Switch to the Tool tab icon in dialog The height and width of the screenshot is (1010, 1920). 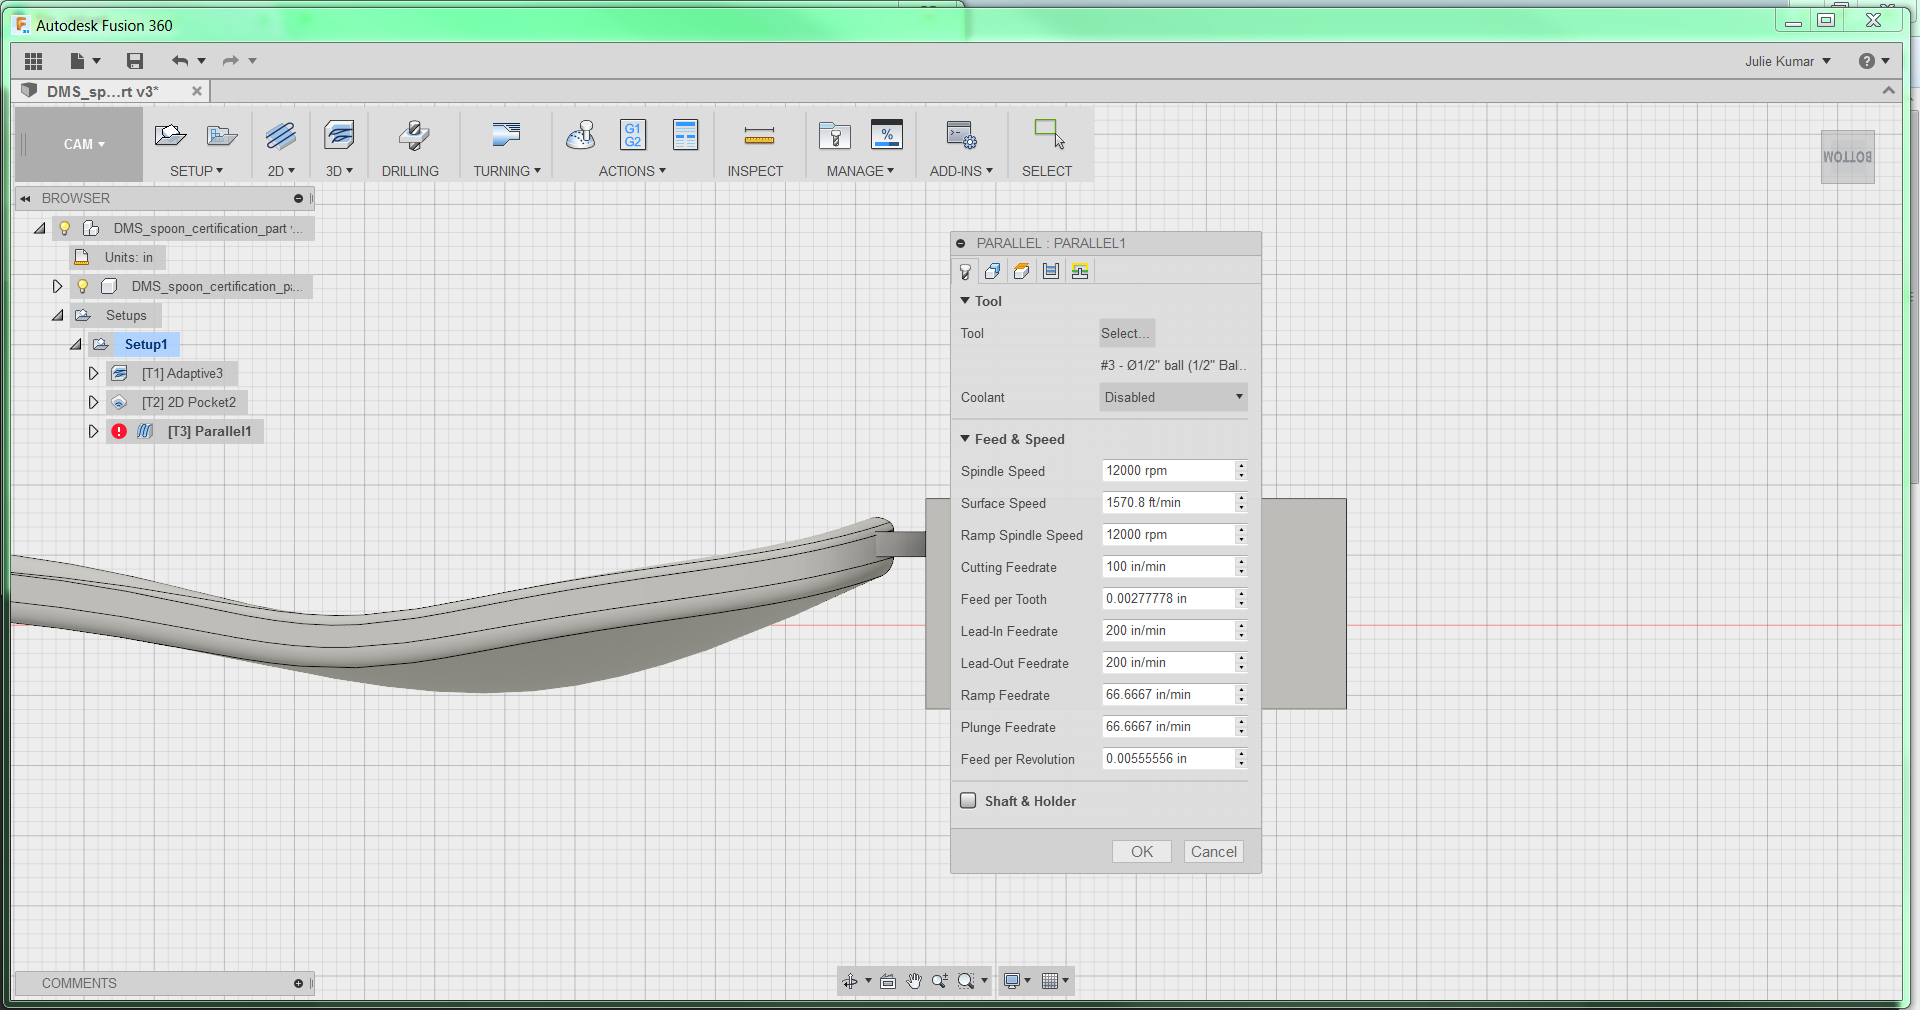click(965, 271)
